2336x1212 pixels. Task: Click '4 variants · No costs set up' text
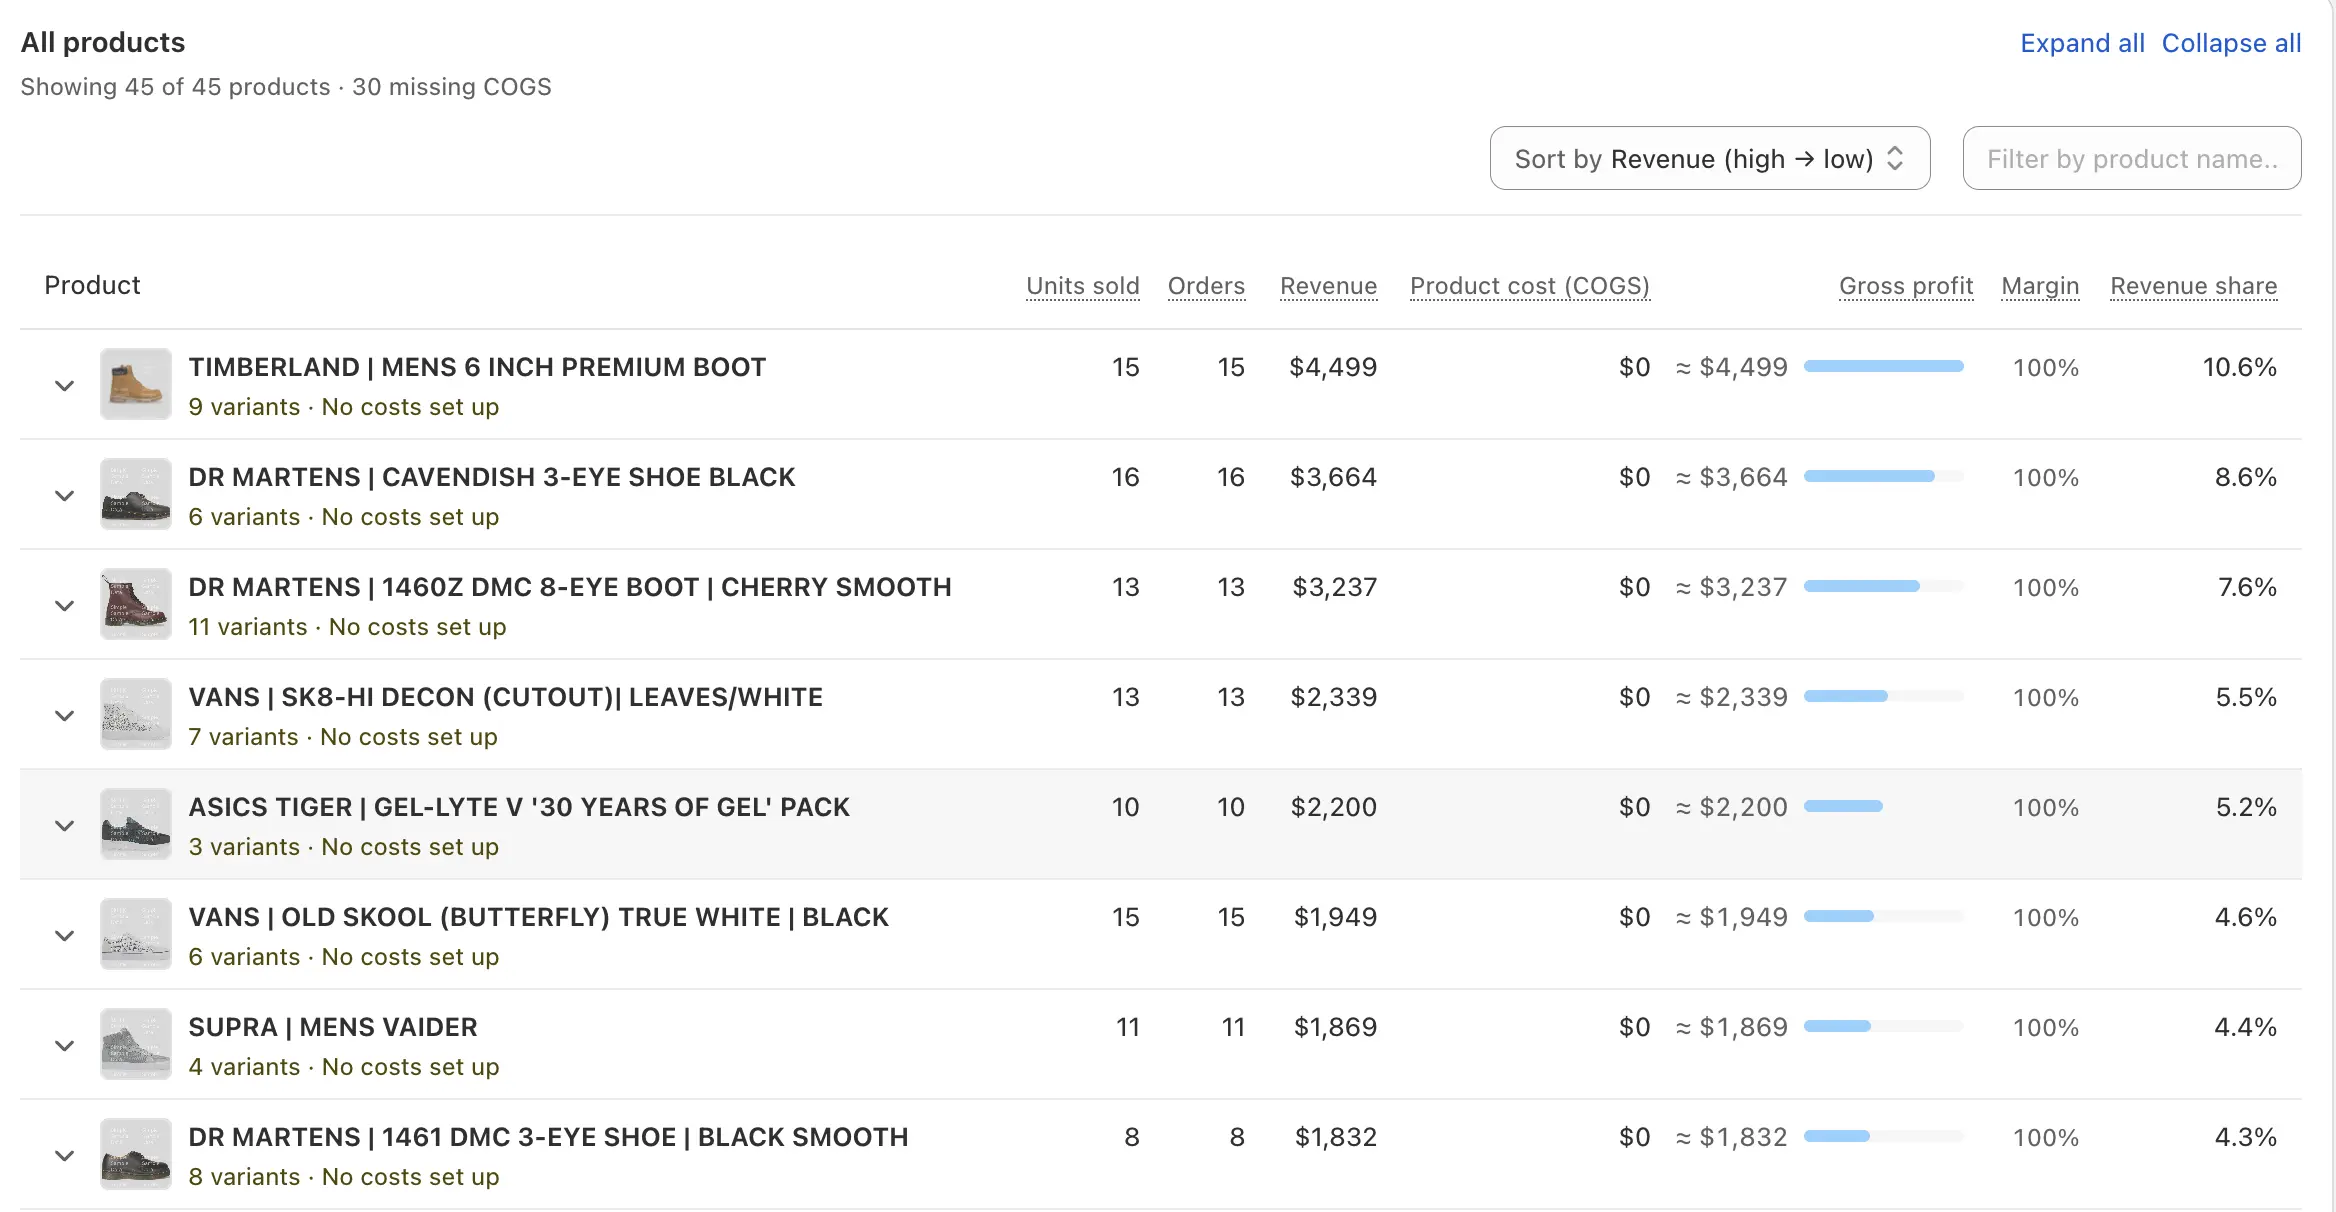(344, 1067)
